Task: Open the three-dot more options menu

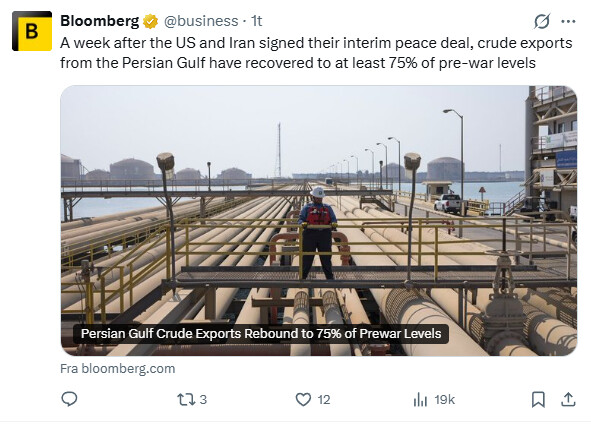Action: click(x=568, y=21)
